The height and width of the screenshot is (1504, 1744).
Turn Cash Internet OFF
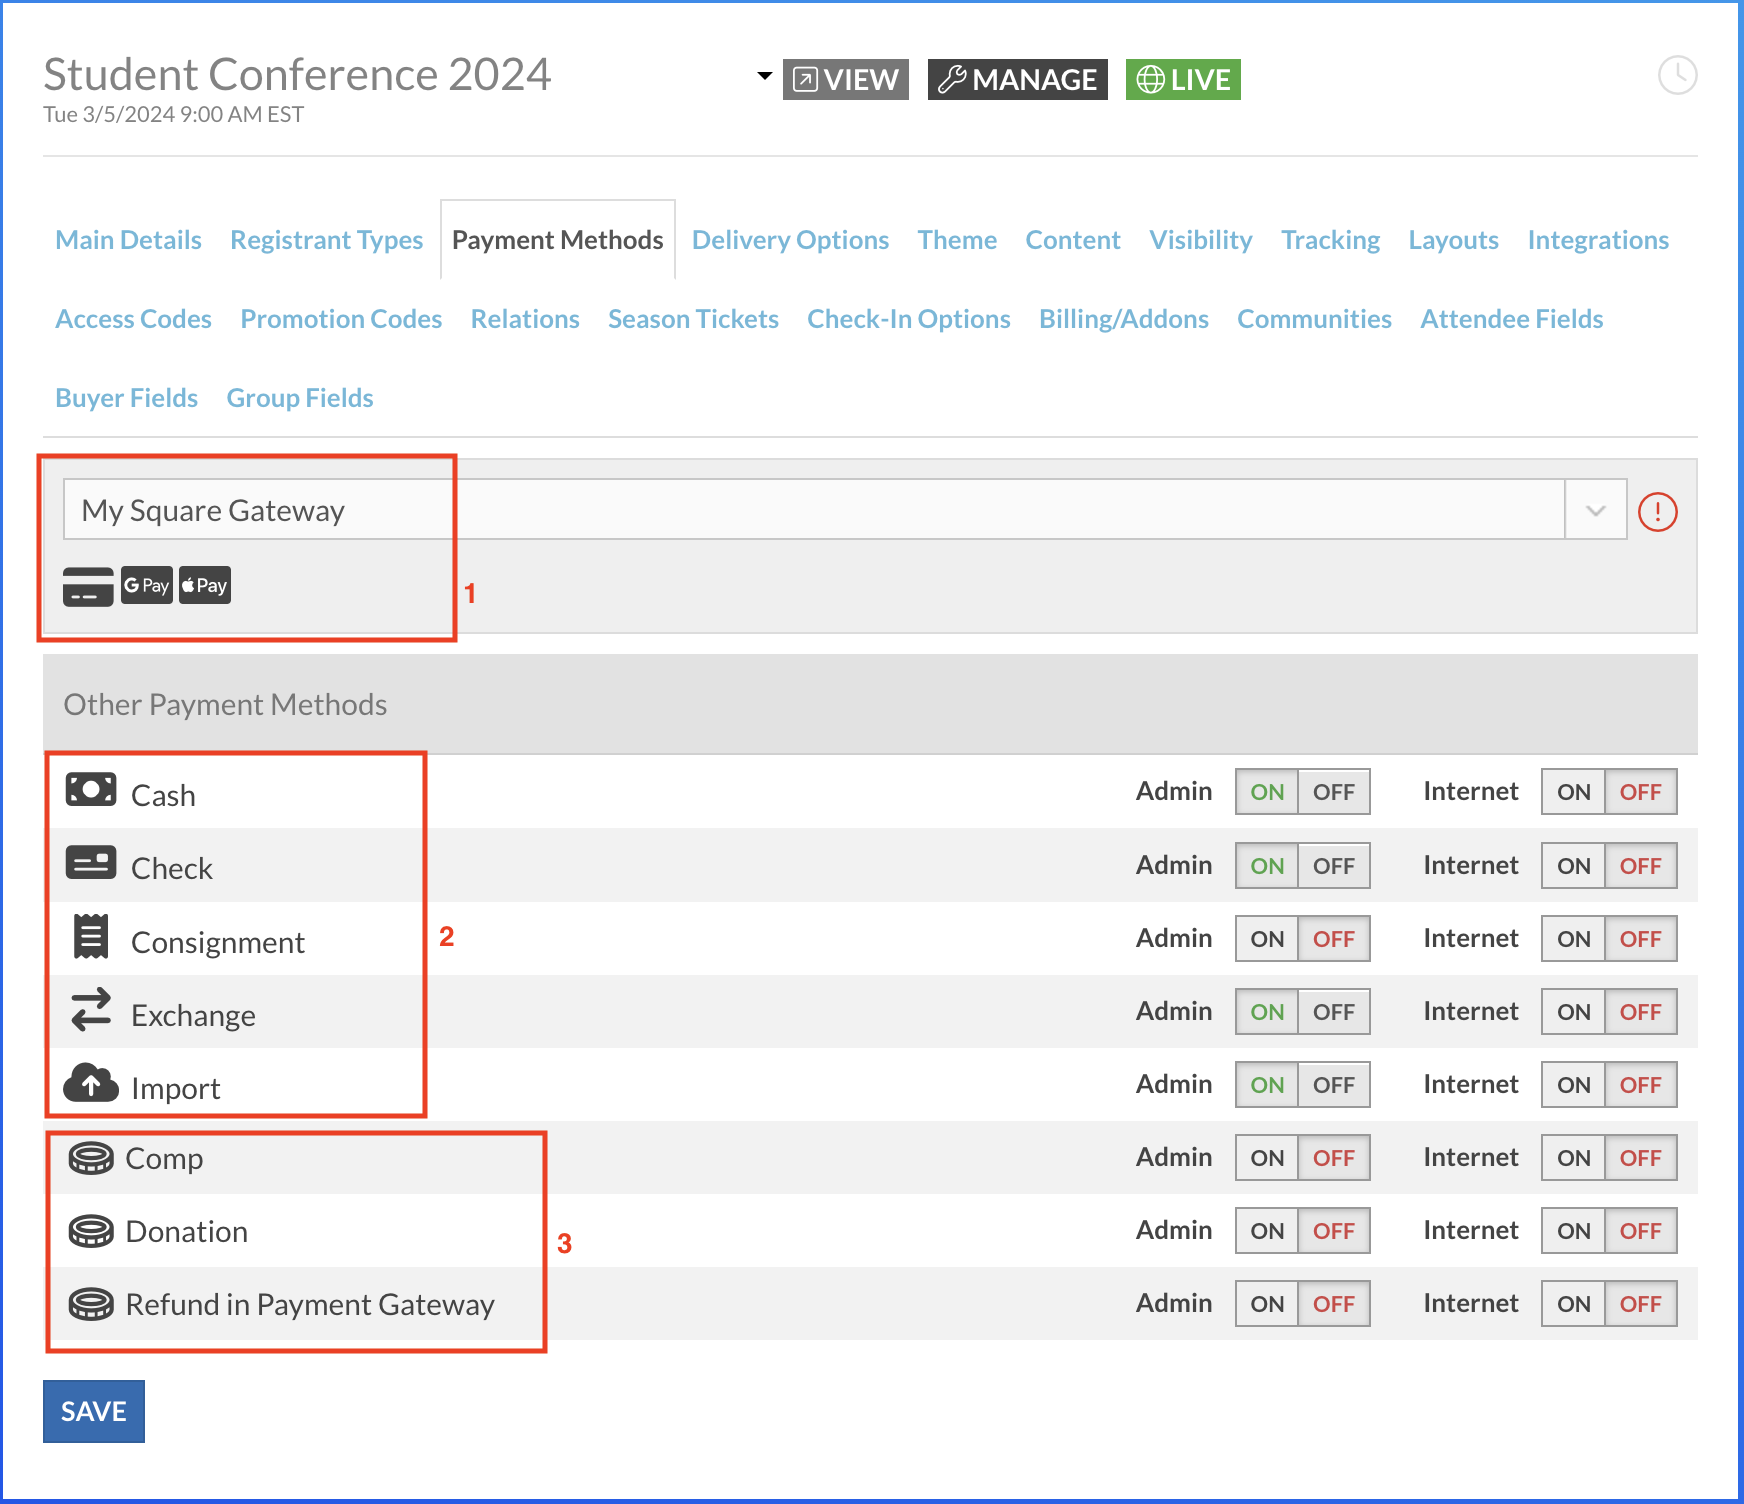click(1640, 792)
